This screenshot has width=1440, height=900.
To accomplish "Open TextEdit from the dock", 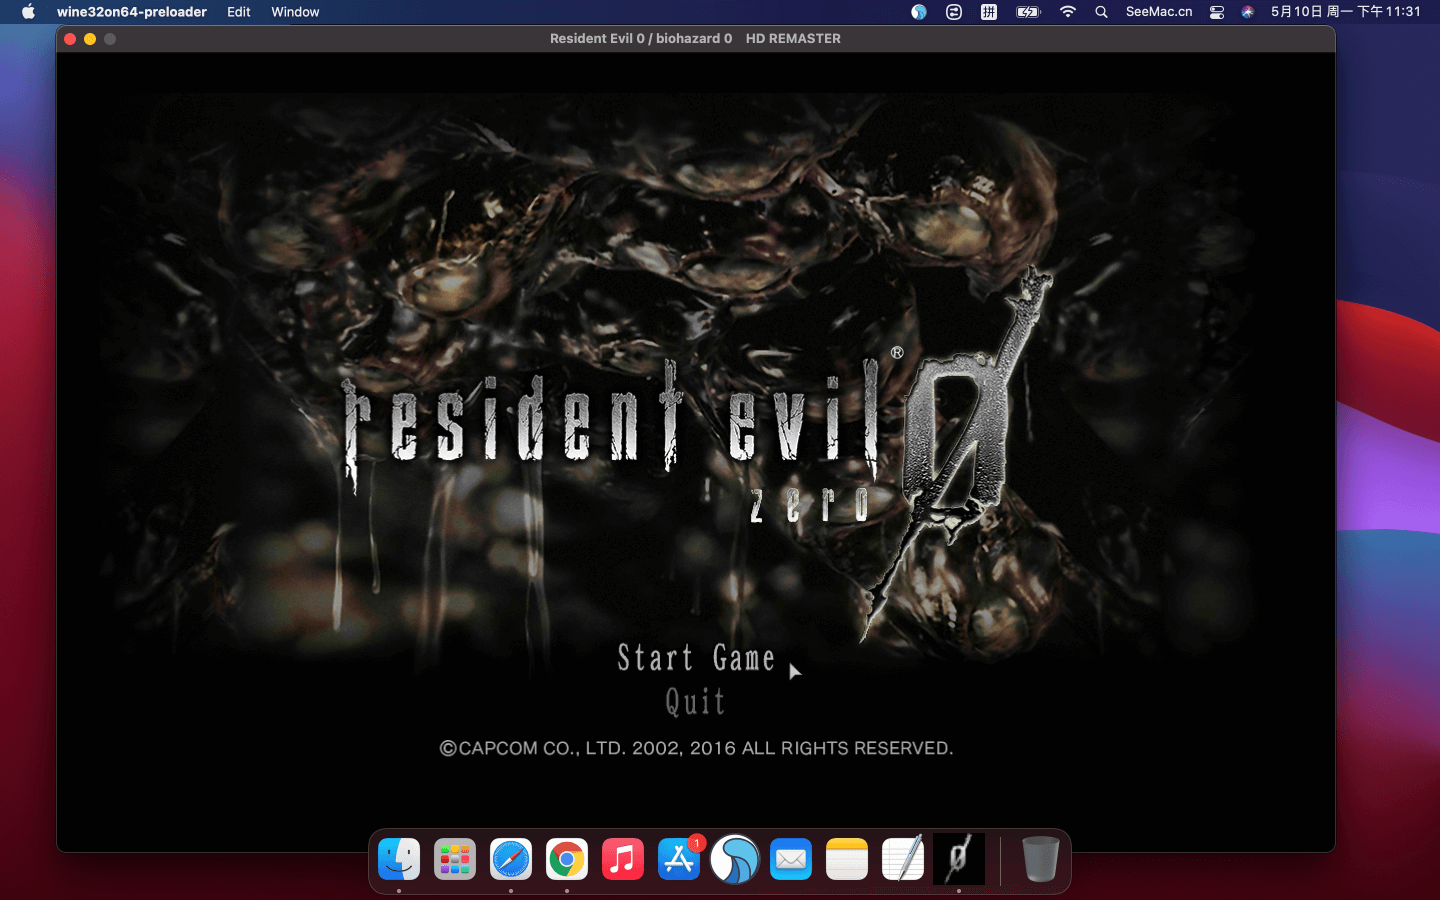I will click(x=903, y=859).
